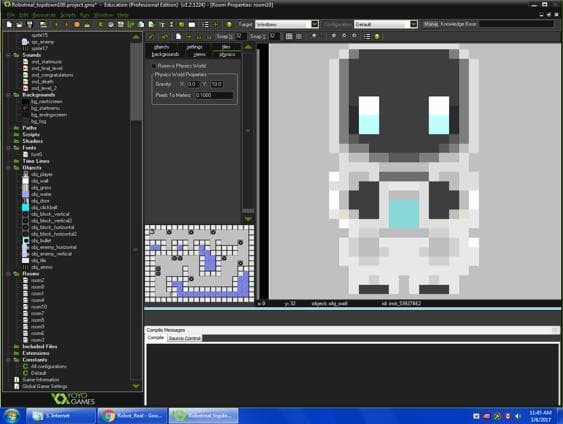Switch to the views tab in room properties
The height and width of the screenshot is (424, 563).
[199, 54]
